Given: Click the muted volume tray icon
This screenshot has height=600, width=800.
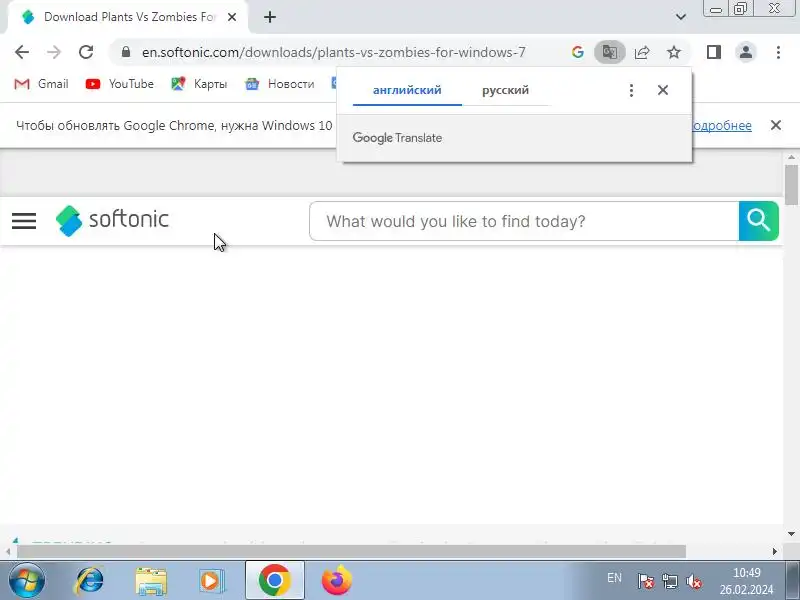Looking at the screenshot, I should pos(694,581).
